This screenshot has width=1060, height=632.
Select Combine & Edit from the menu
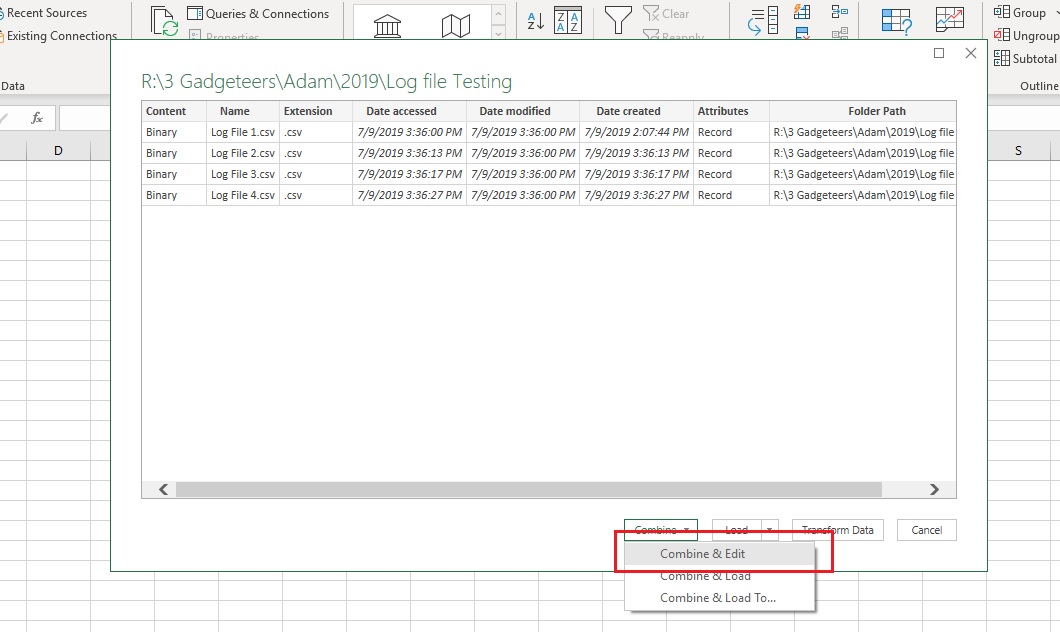722,553
